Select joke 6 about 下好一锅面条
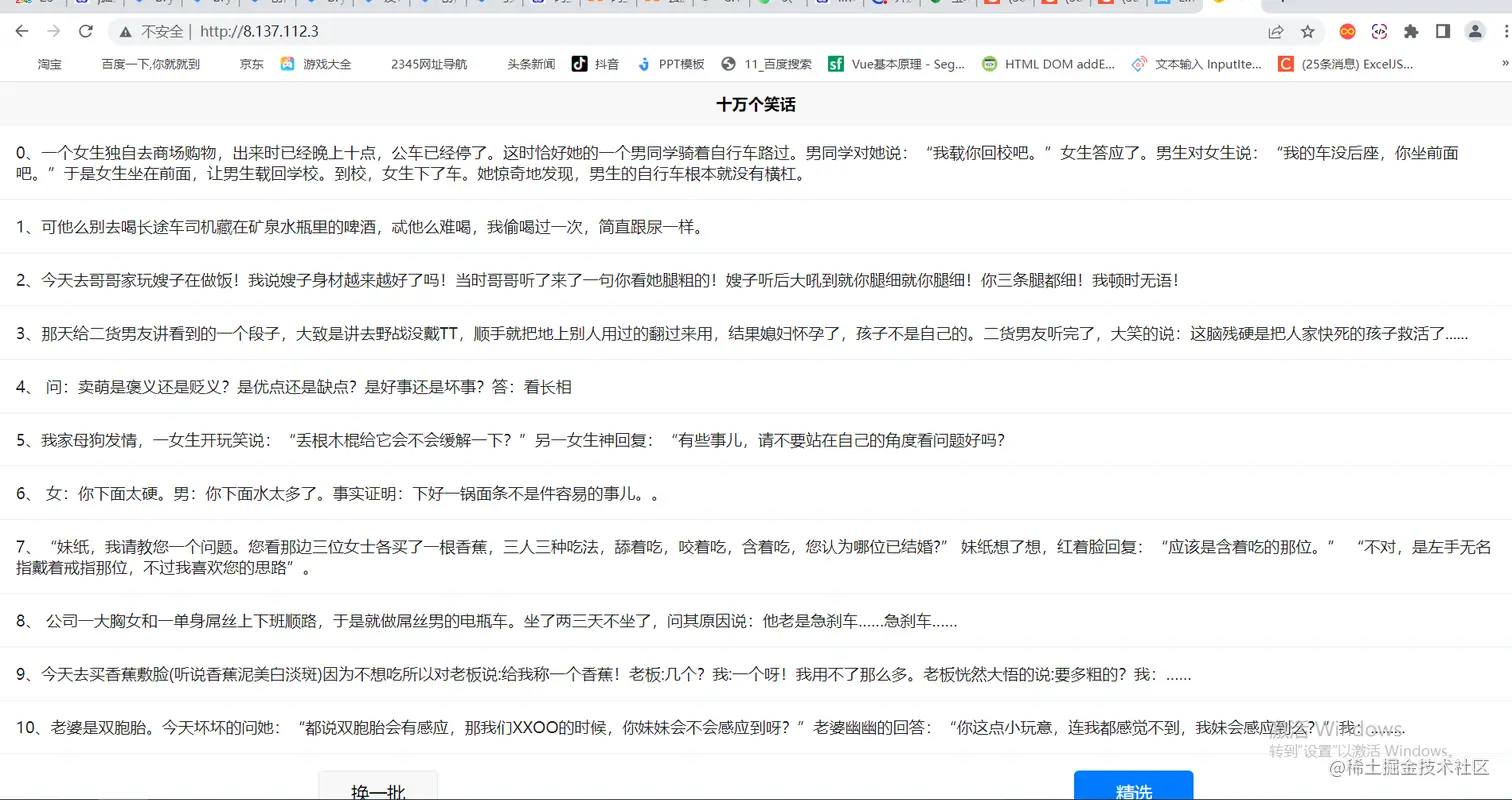1512x800 pixels. click(x=756, y=493)
